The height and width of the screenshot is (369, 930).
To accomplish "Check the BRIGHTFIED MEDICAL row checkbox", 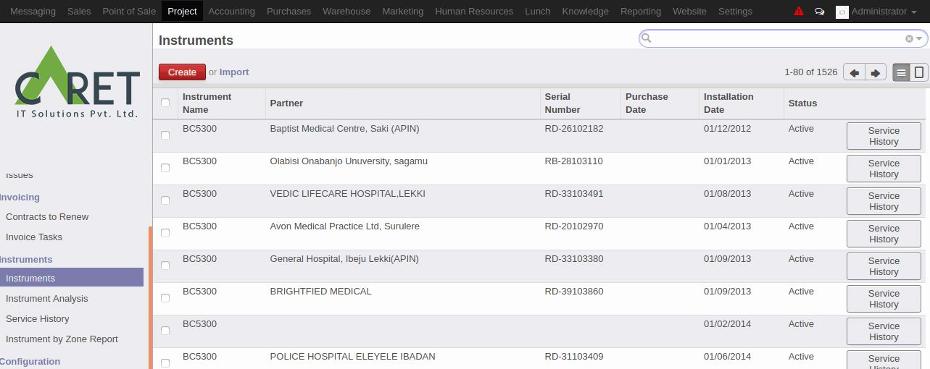I will (x=165, y=298).
